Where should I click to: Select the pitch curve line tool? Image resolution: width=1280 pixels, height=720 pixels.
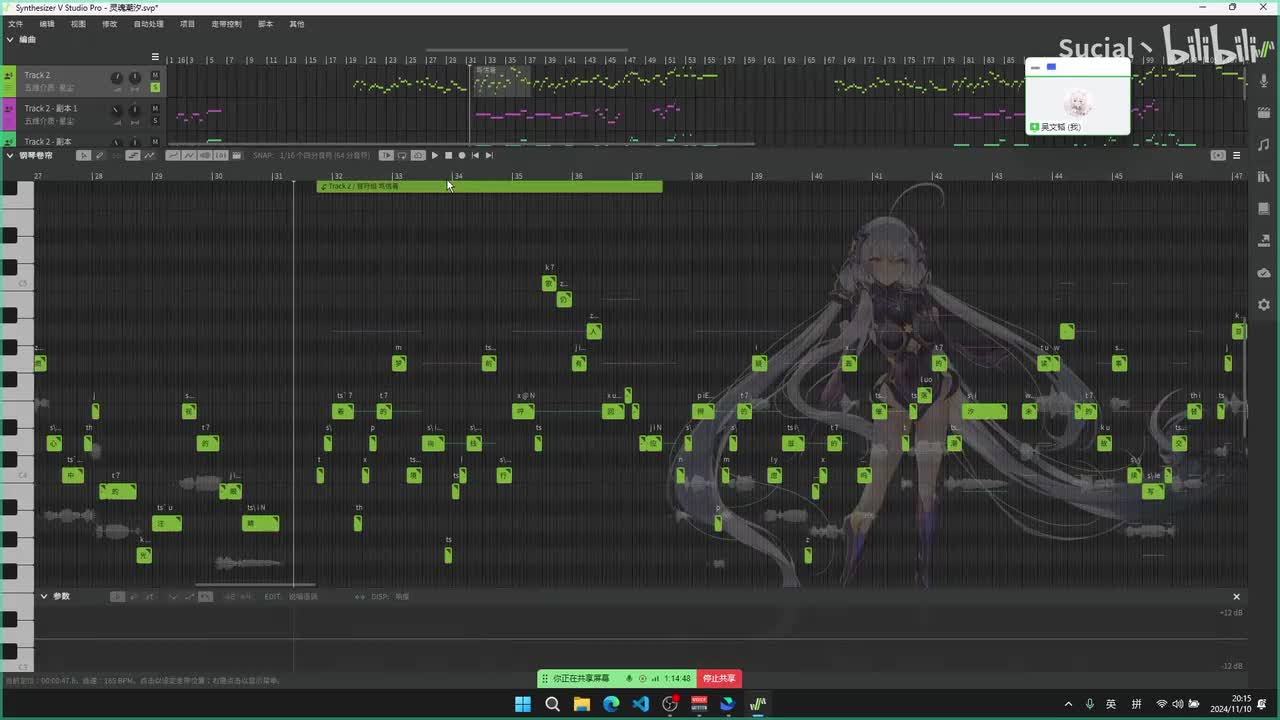pyautogui.click(x=150, y=155)
